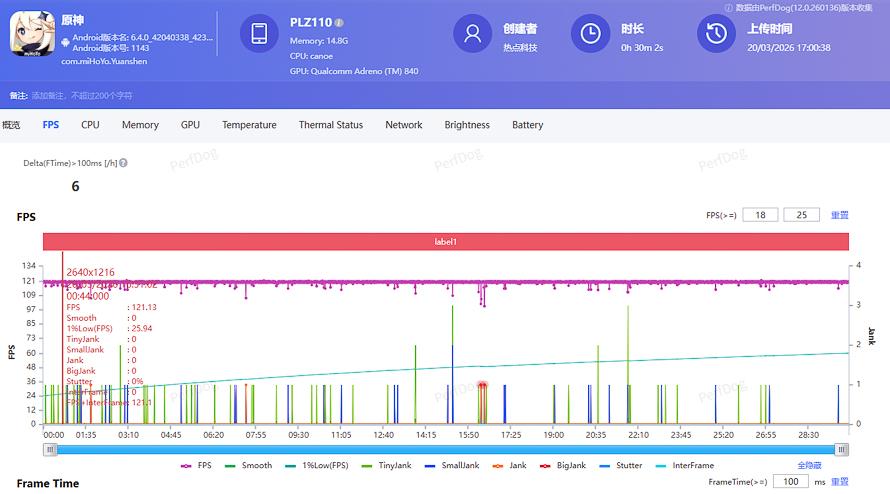Click info icon beside PerfDog version notice
This screenshot has height=494, width=890.
(x=729, y=7)
